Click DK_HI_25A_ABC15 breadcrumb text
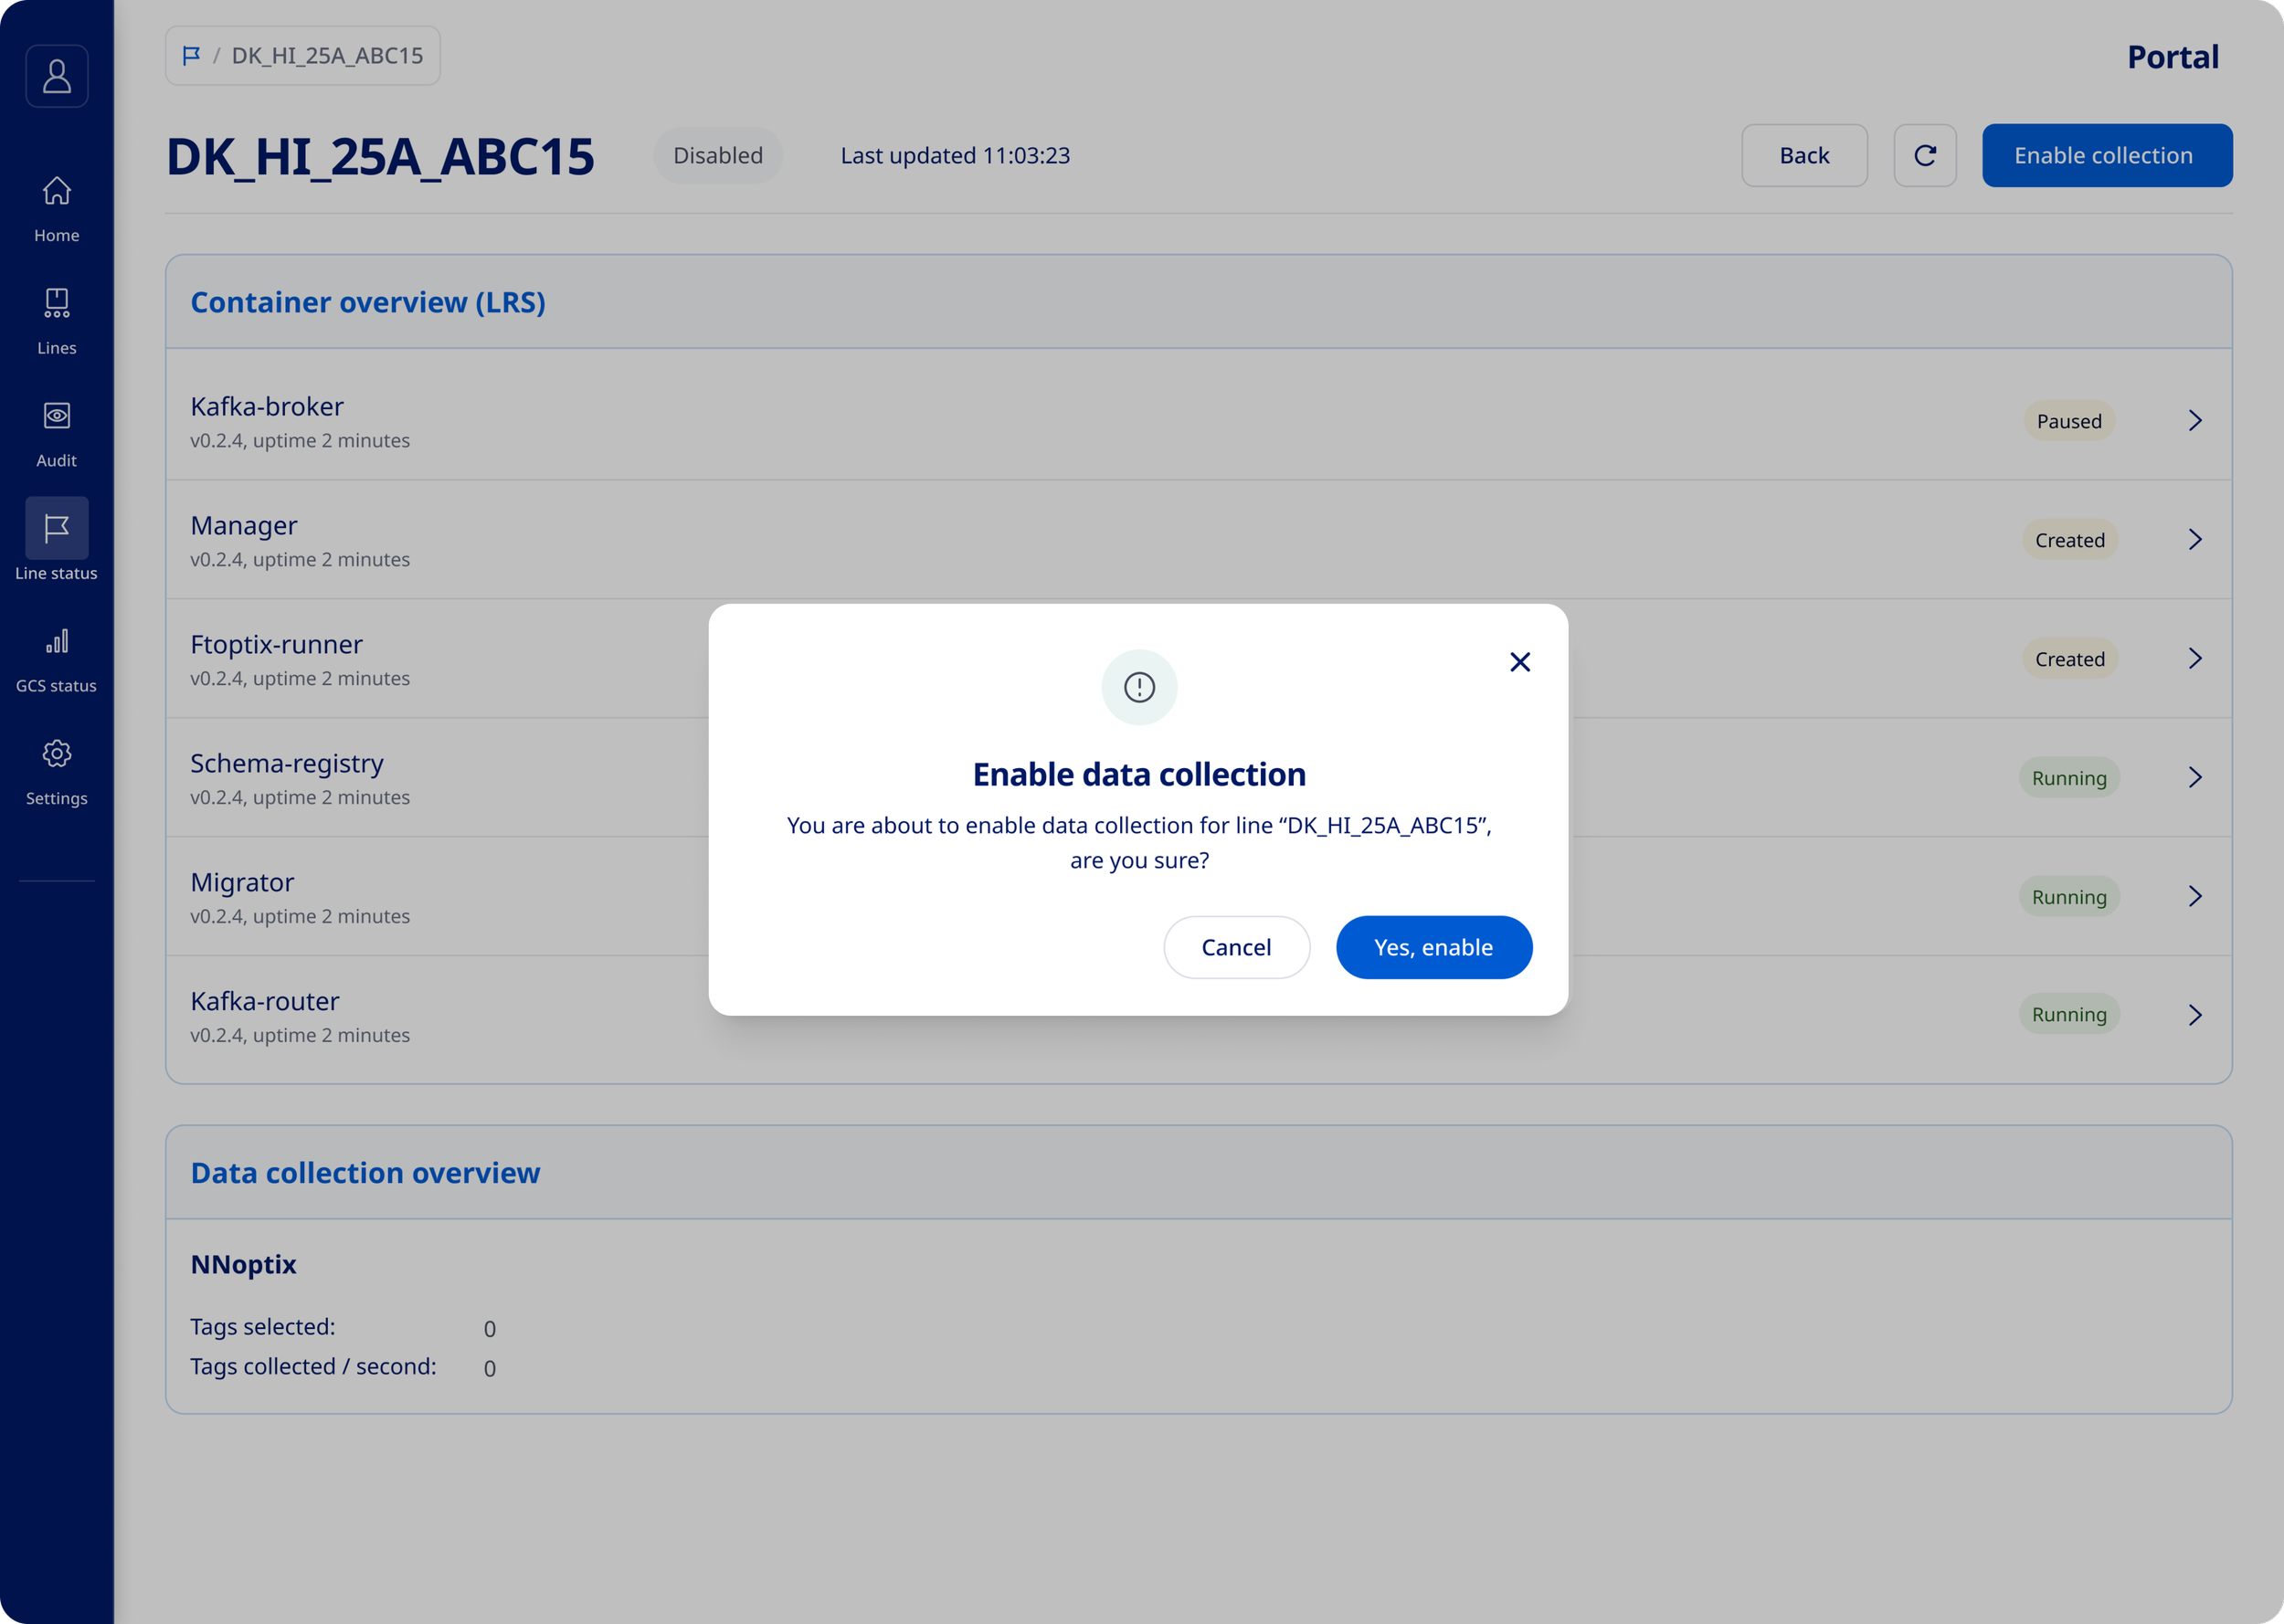This screenshot has width=2284, height=1624. 327,56
